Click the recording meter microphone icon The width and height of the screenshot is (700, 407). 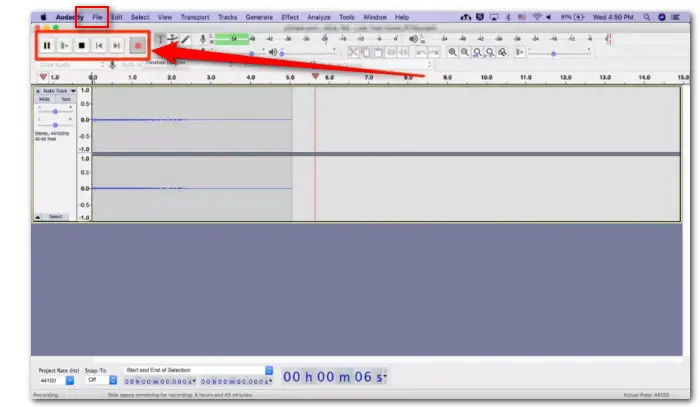click(203, 39)
